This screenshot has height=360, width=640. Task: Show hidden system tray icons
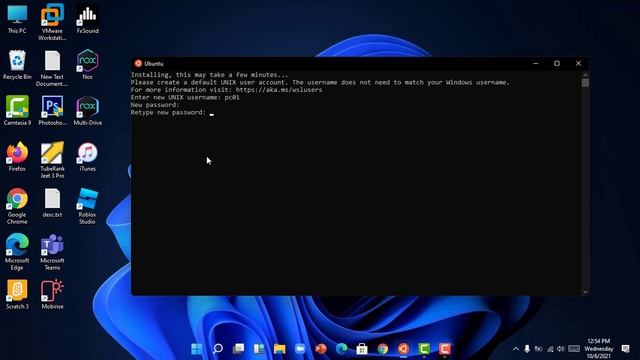[516, 349]
